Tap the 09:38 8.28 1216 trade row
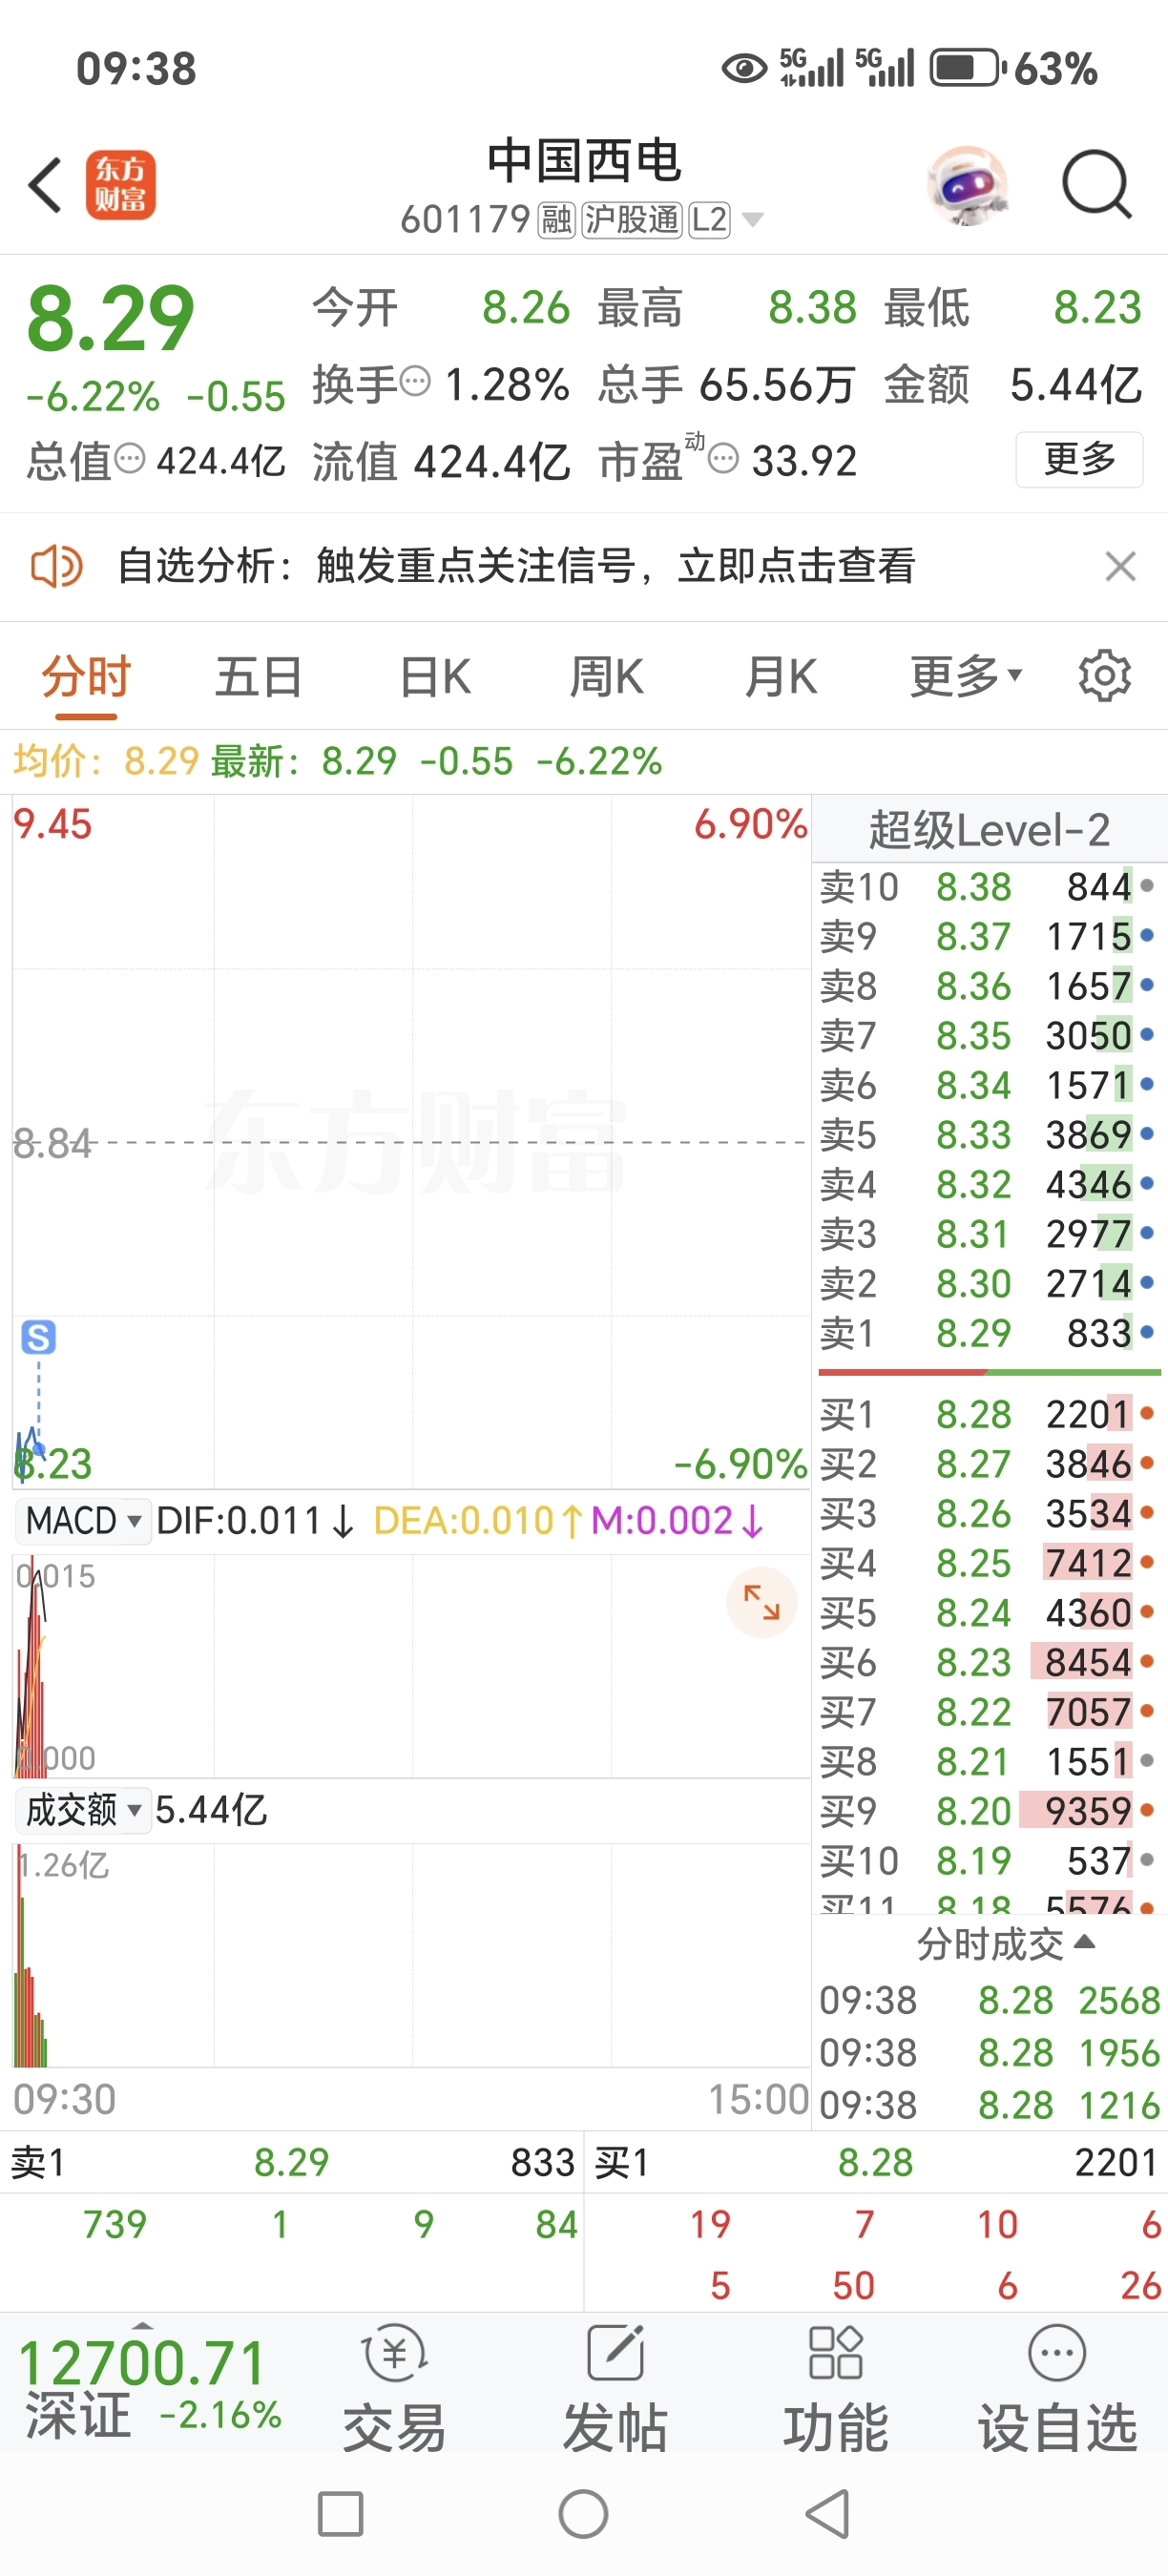Screen dimensions: 1168x2576 [989, 2105]
